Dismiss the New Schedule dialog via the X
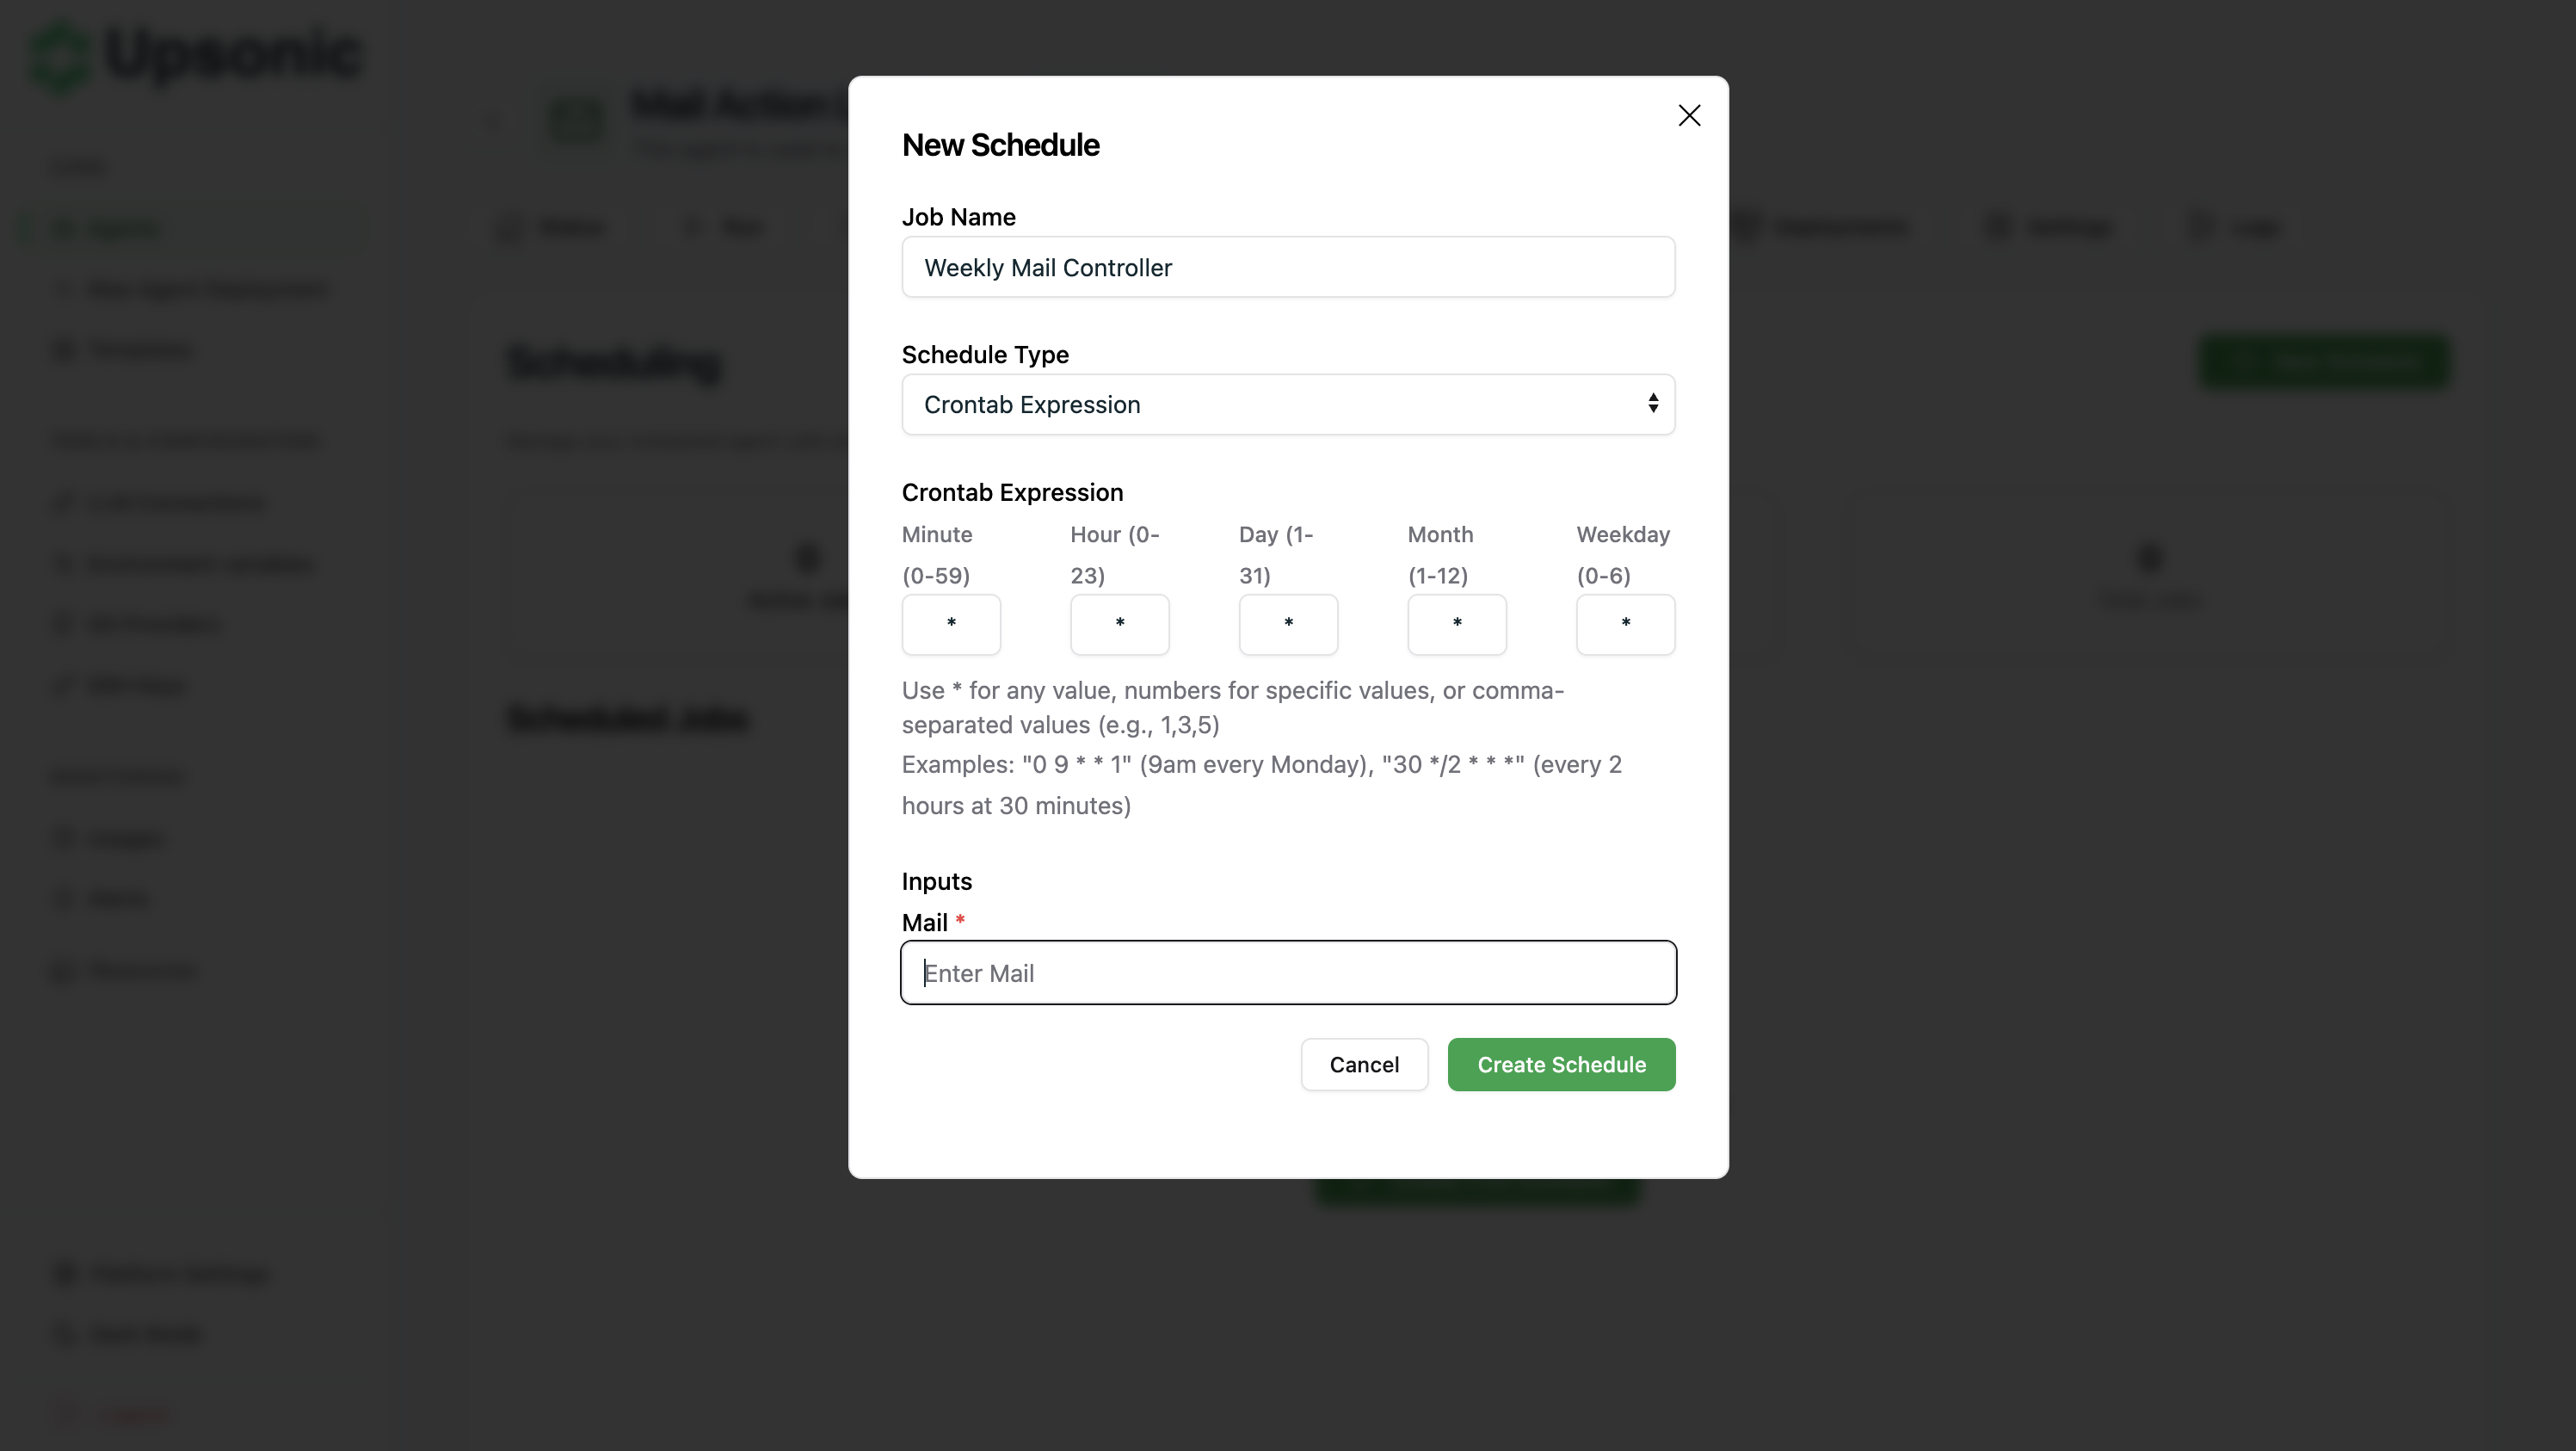2576x1451 pixels. point(1689,115)
